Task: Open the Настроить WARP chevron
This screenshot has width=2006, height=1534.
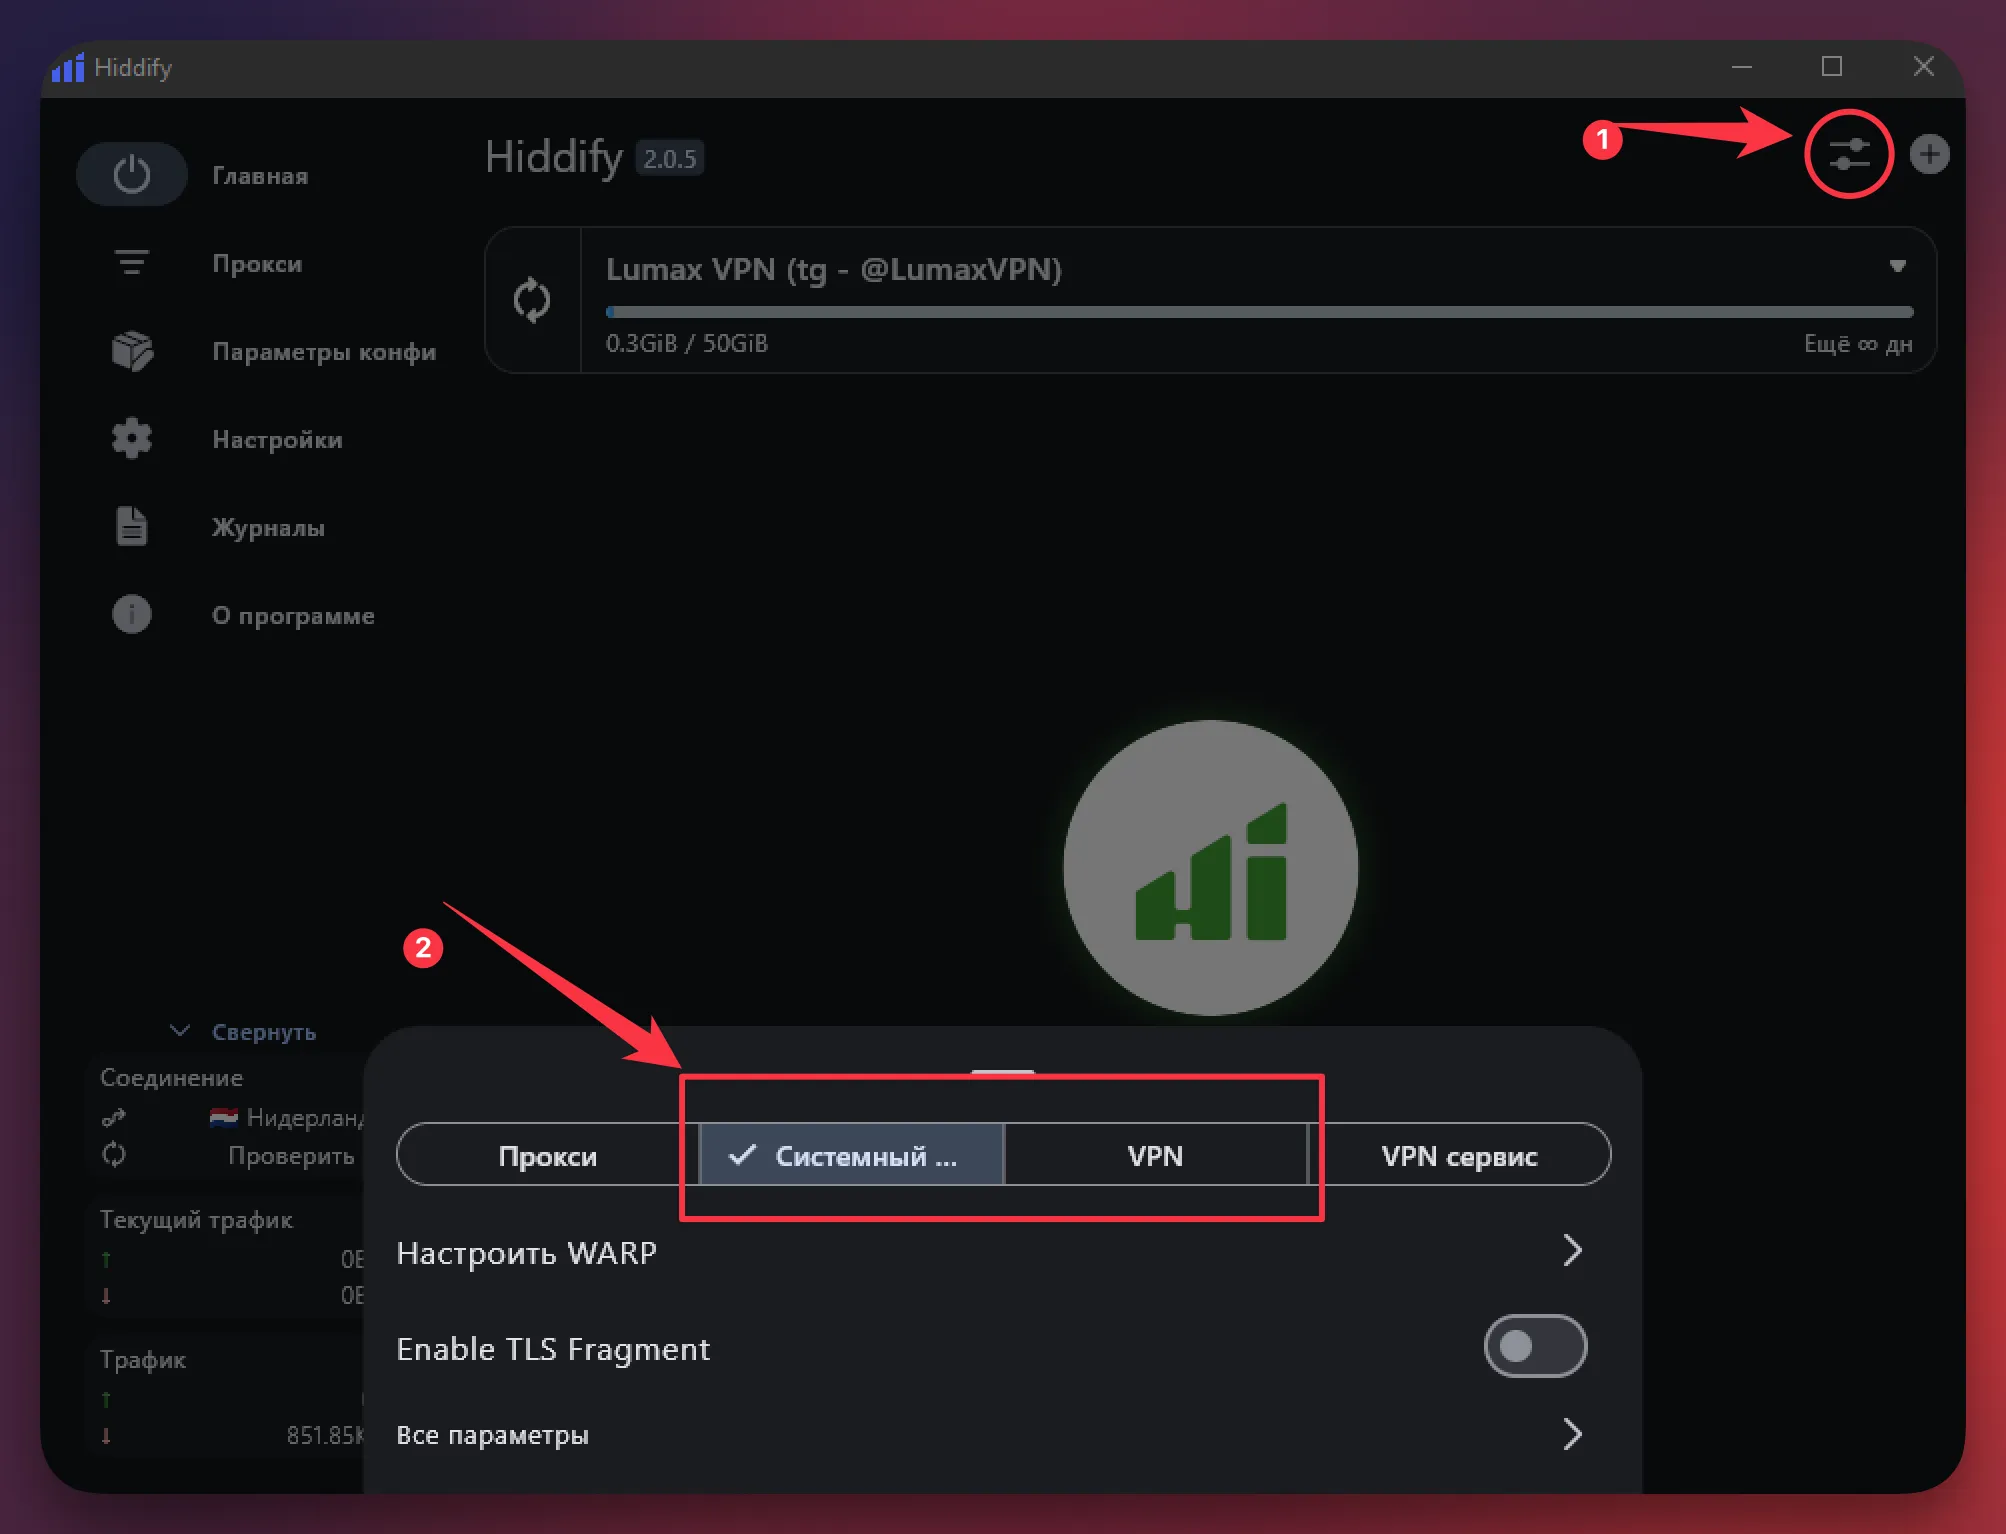Action: coord(1572,1250)
